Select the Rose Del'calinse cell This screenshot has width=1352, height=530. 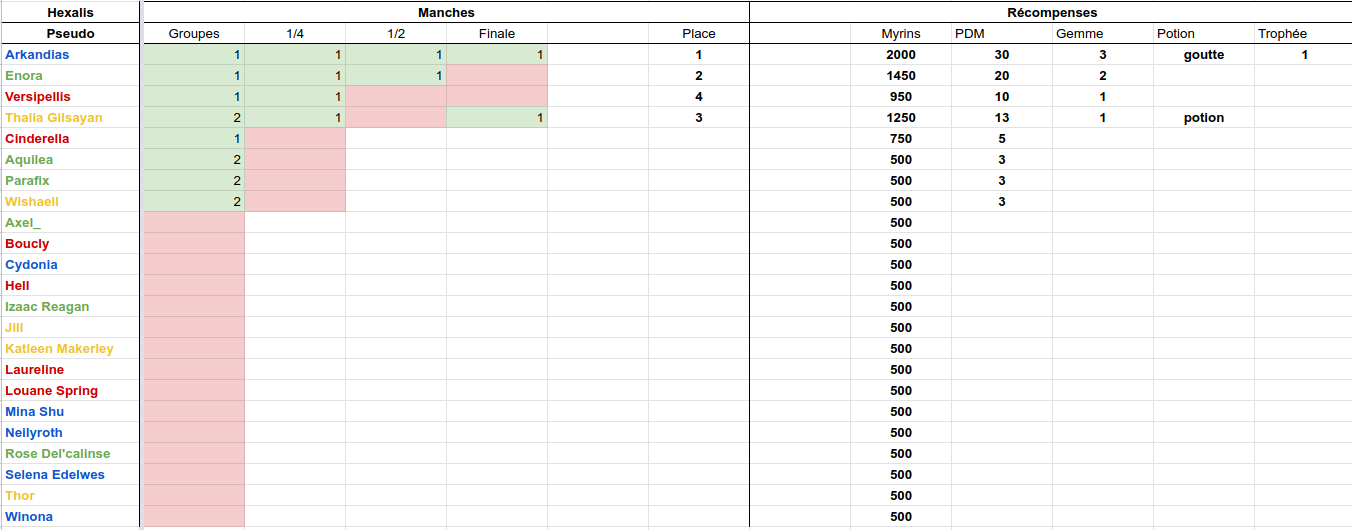click(58, 454)
